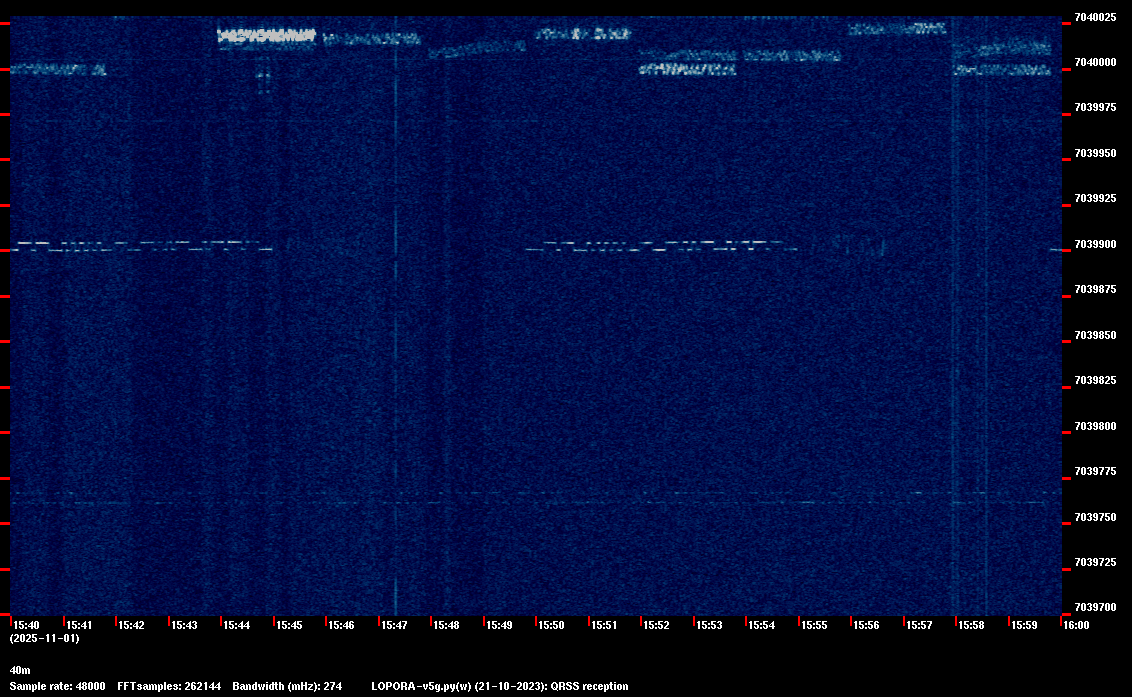Screen dimensions: 1132x697
Task: Click the 15:40 time axis label
Action: (x=27, y=625)
